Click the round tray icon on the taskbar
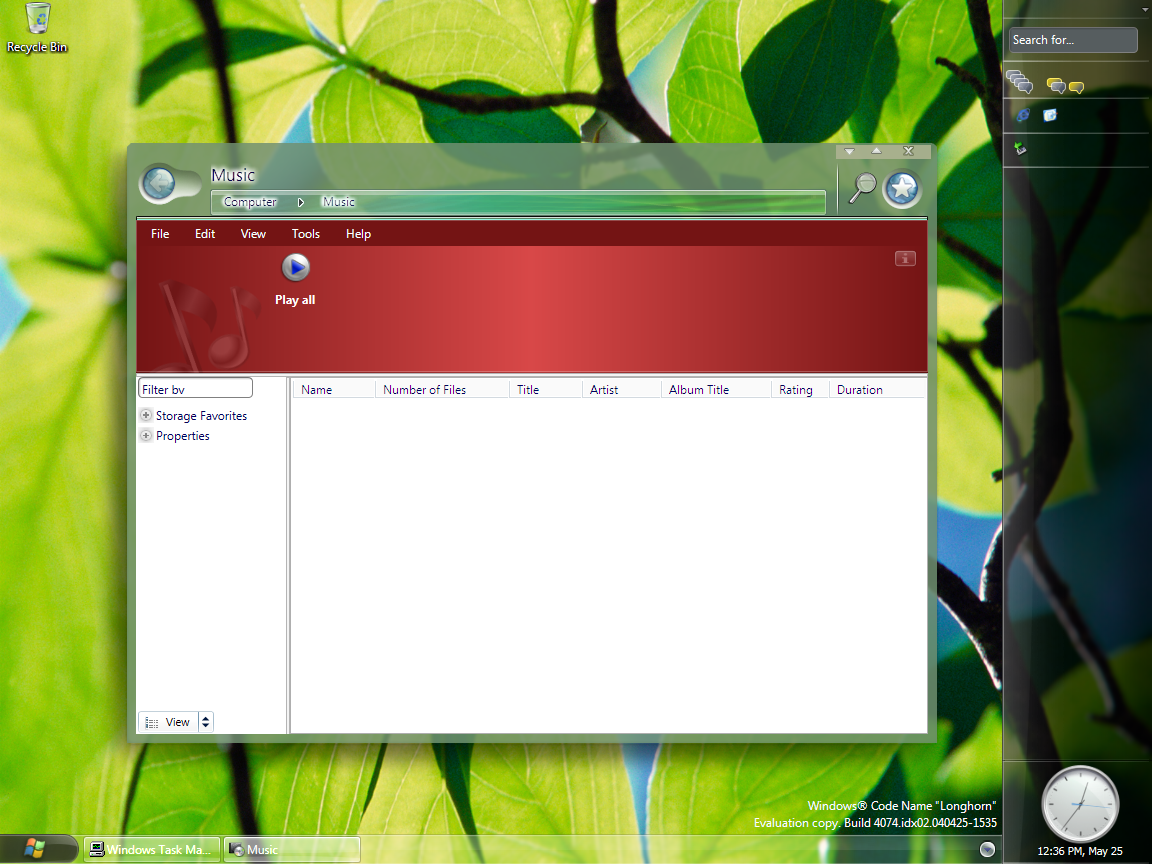Image resolution: width=1152 pixels, height=864 pixels. [x=988, y=849]
